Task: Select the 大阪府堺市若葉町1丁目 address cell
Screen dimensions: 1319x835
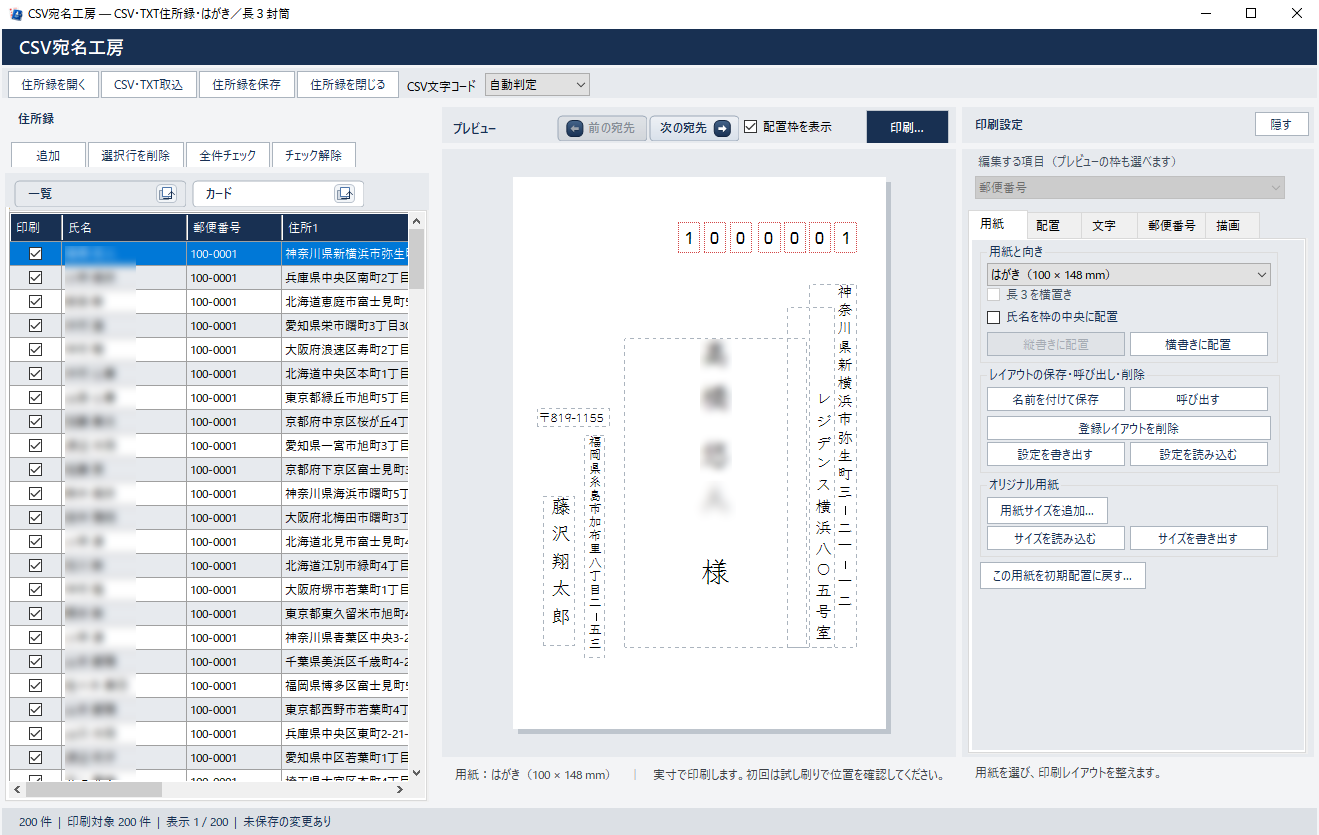Action: coord(345,590)
